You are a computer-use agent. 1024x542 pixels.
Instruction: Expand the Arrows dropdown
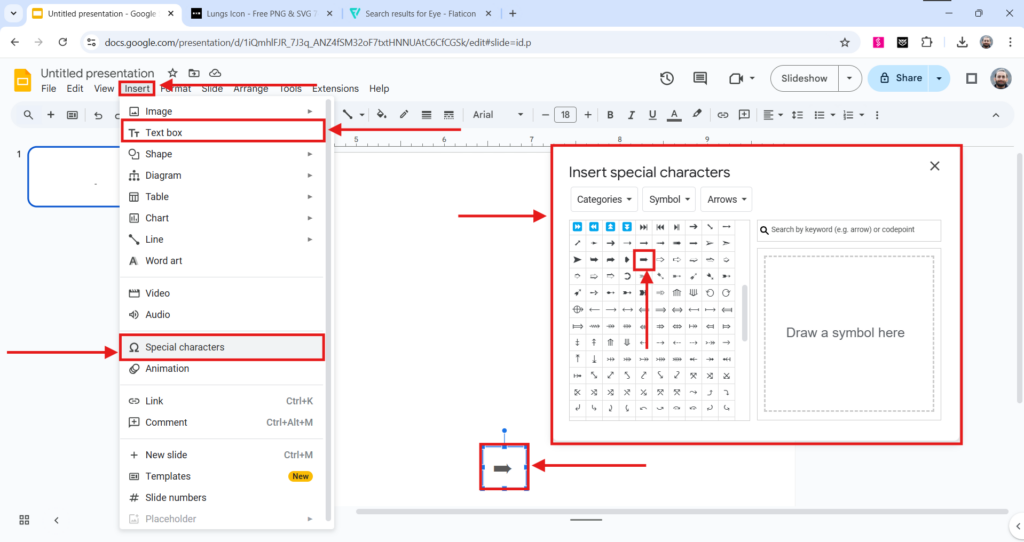[725, 200]
